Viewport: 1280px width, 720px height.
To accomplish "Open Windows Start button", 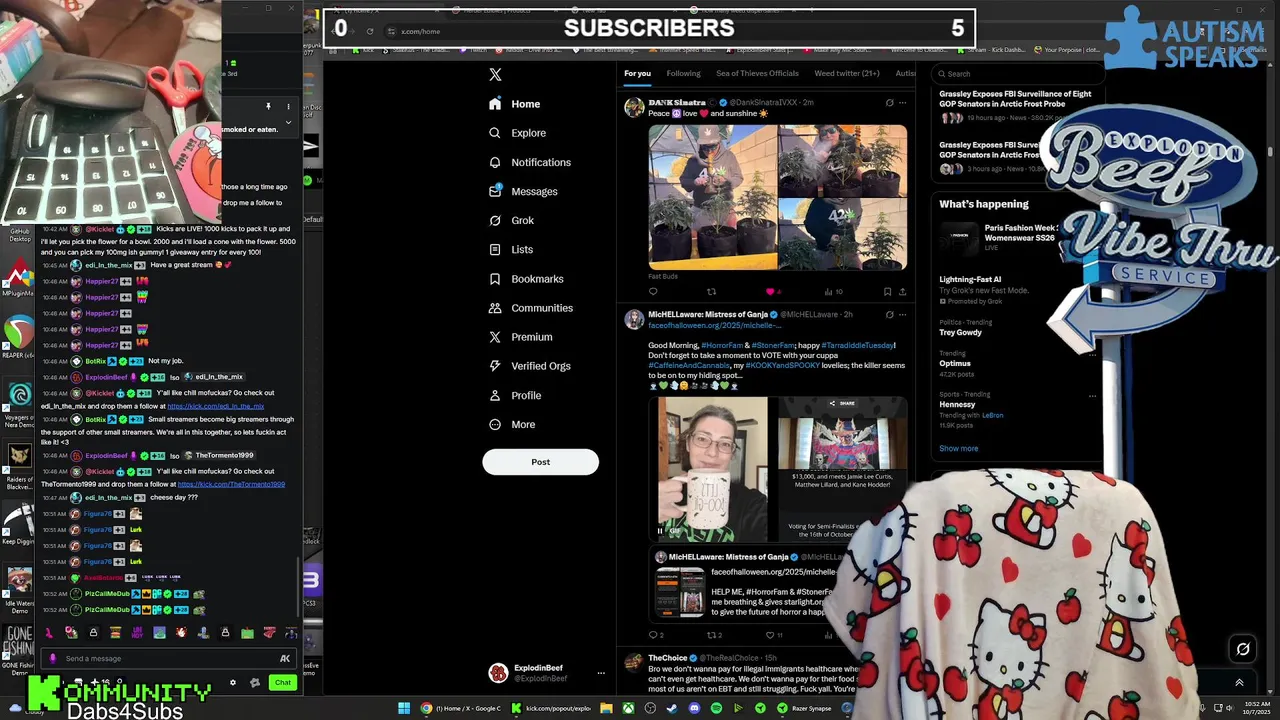I will coord(404,708).
